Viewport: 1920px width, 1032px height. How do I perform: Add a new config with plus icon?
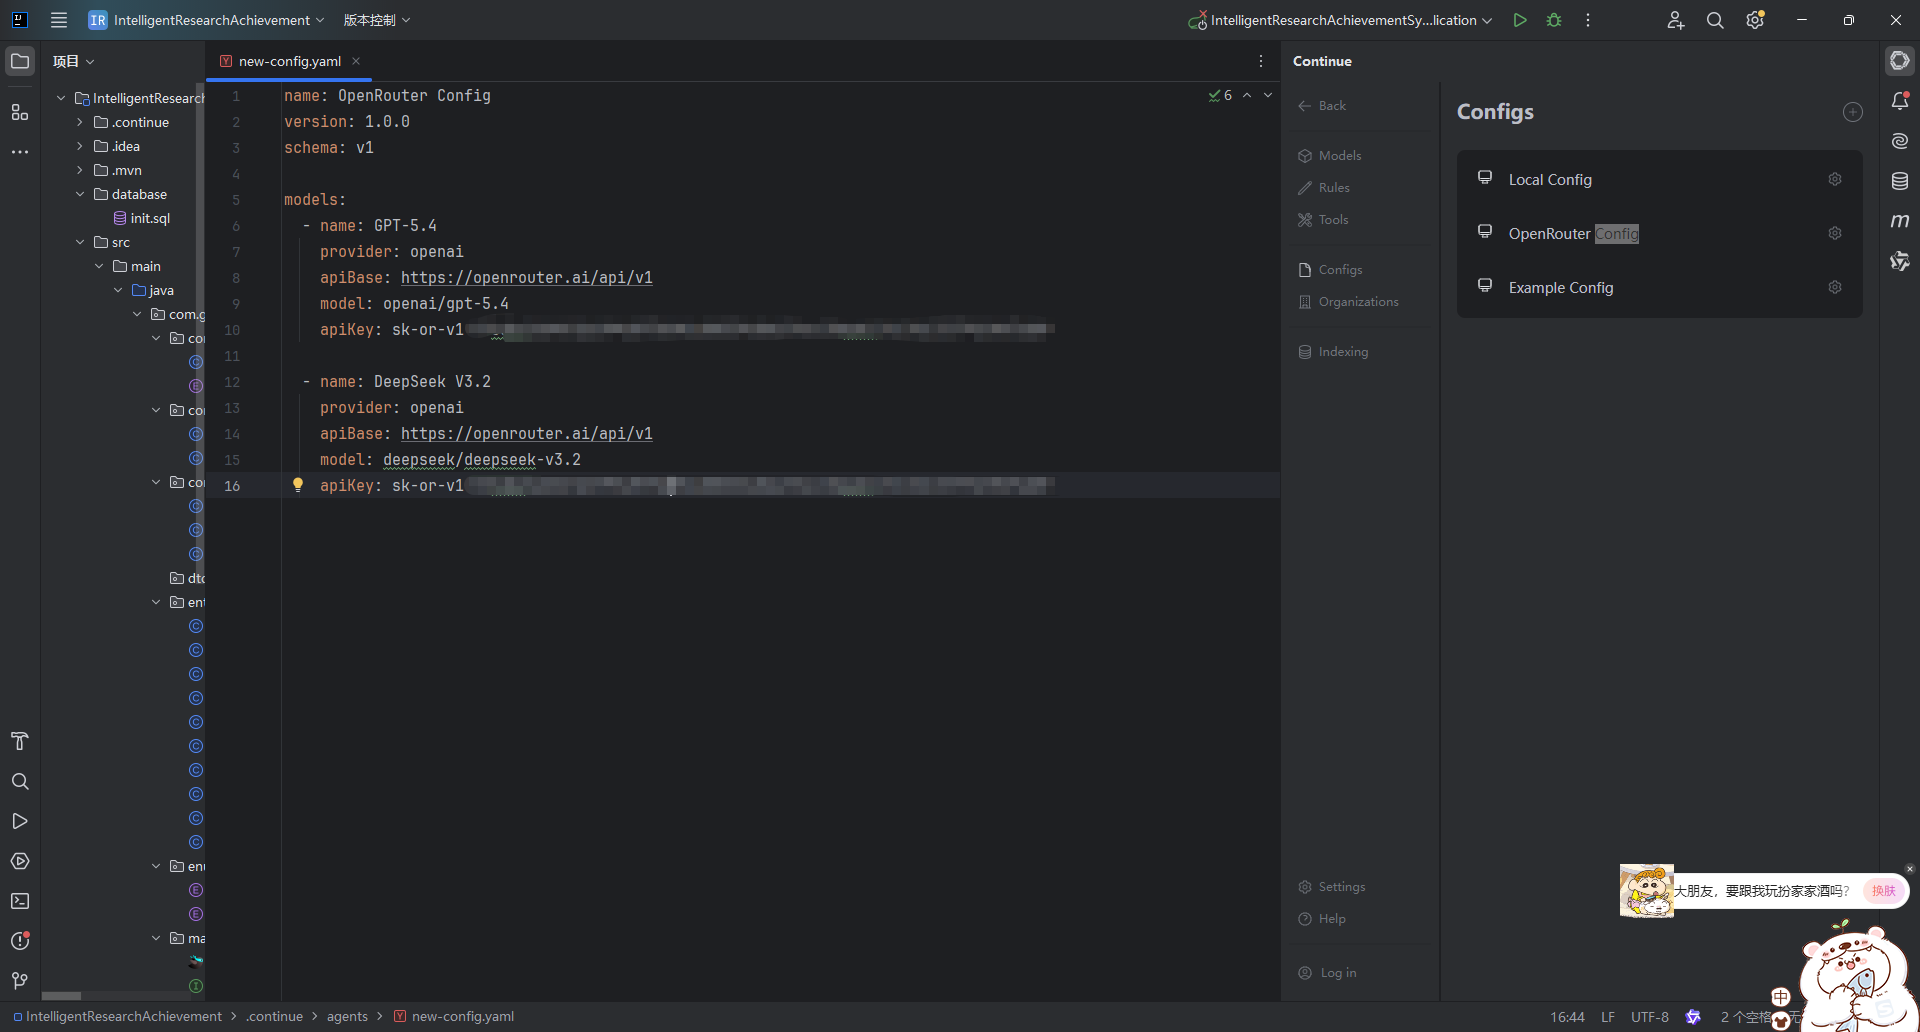(1853, 112)
